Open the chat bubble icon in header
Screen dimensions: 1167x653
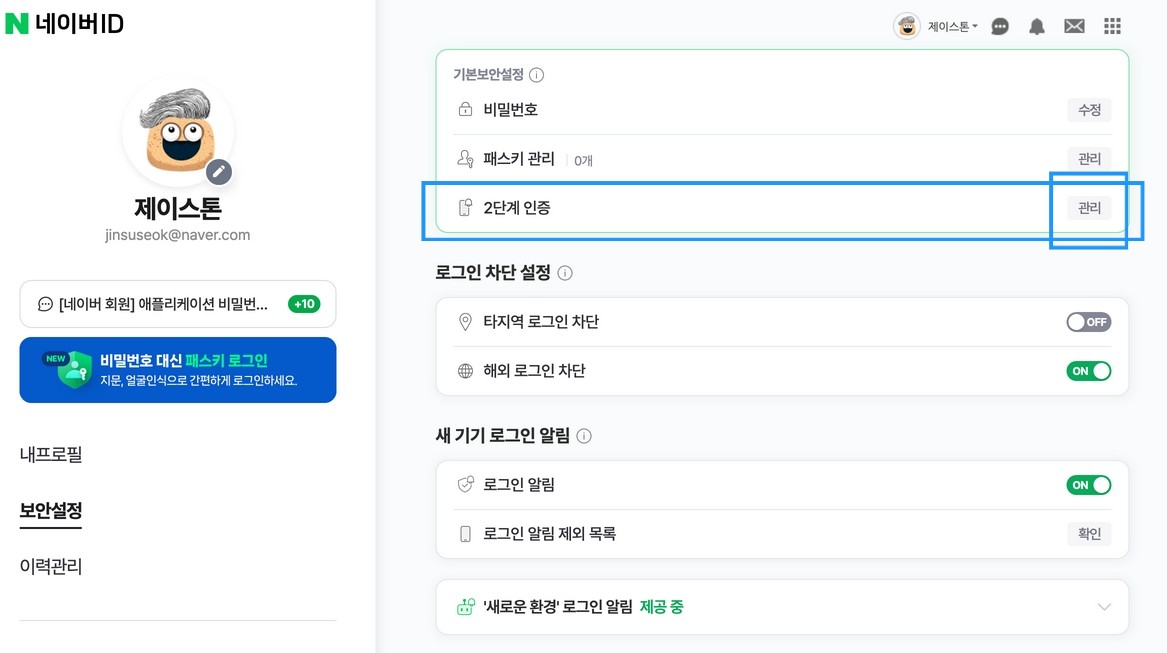coord(1000,27)
